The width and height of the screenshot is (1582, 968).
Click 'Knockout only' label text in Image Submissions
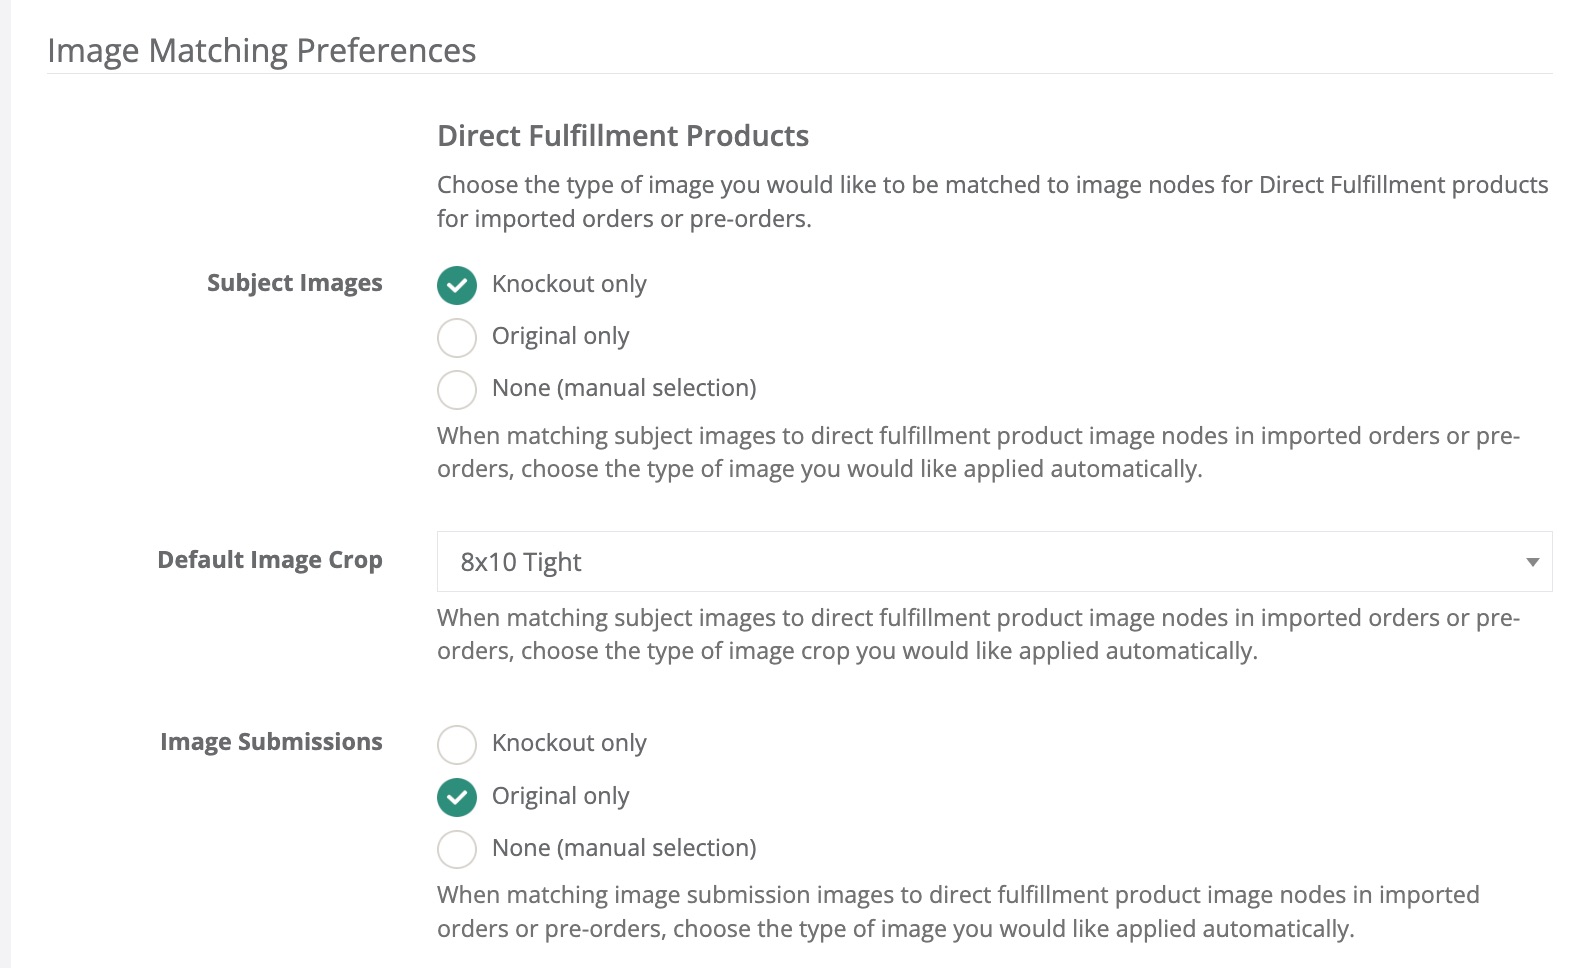point(569,743)
